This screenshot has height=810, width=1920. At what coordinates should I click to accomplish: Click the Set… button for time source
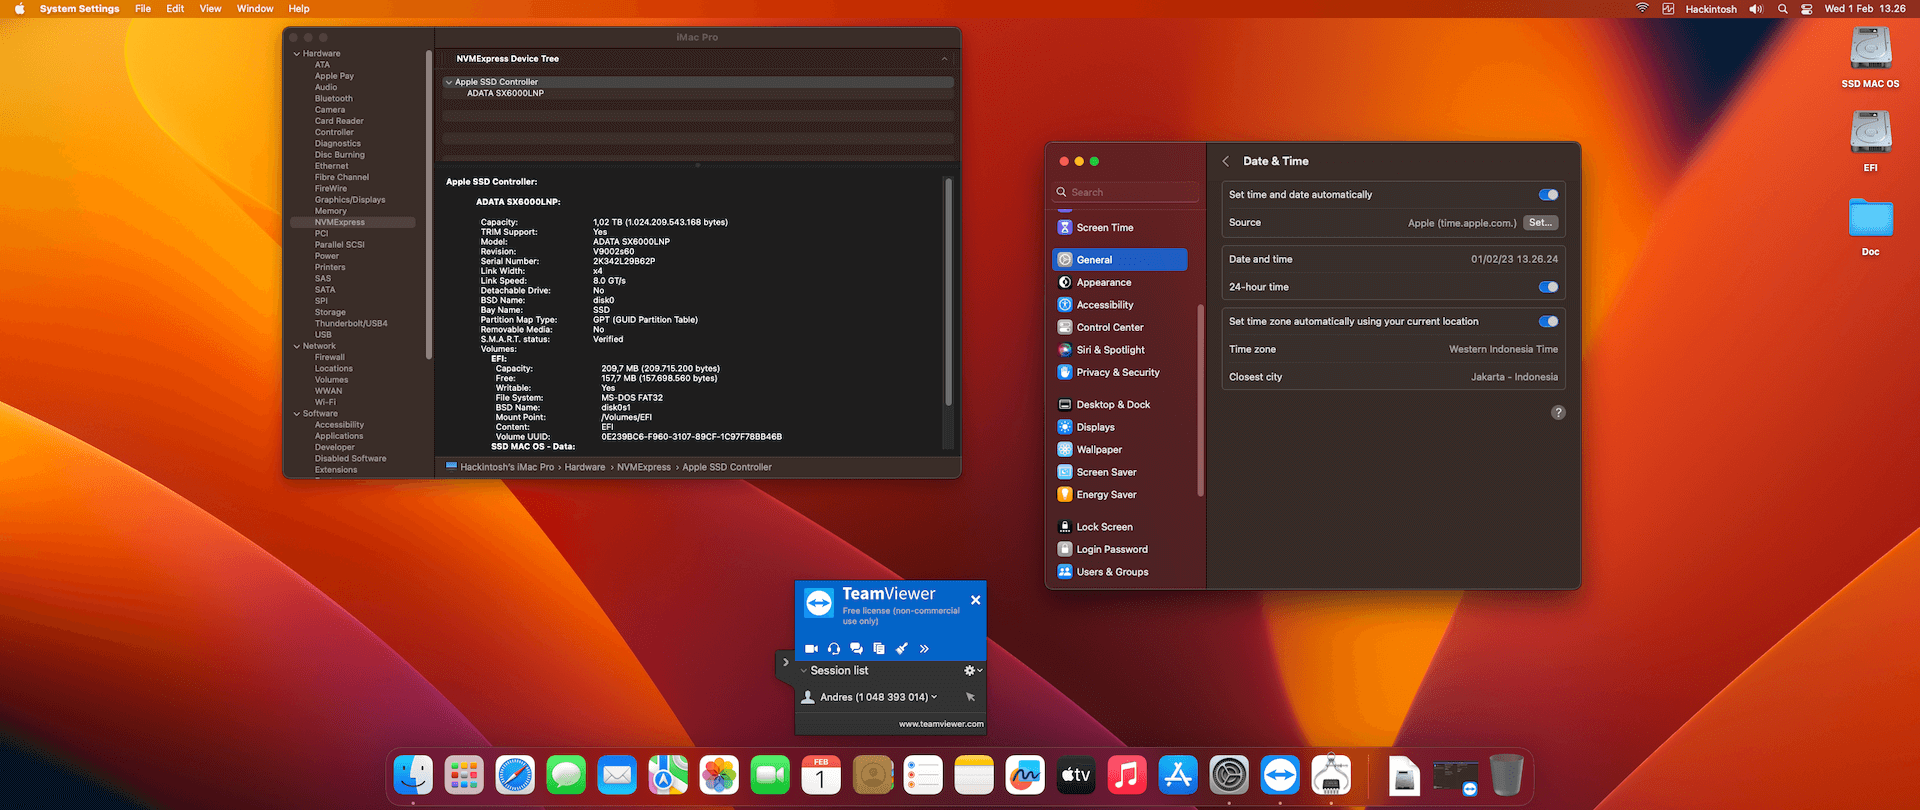[1540, 223]
